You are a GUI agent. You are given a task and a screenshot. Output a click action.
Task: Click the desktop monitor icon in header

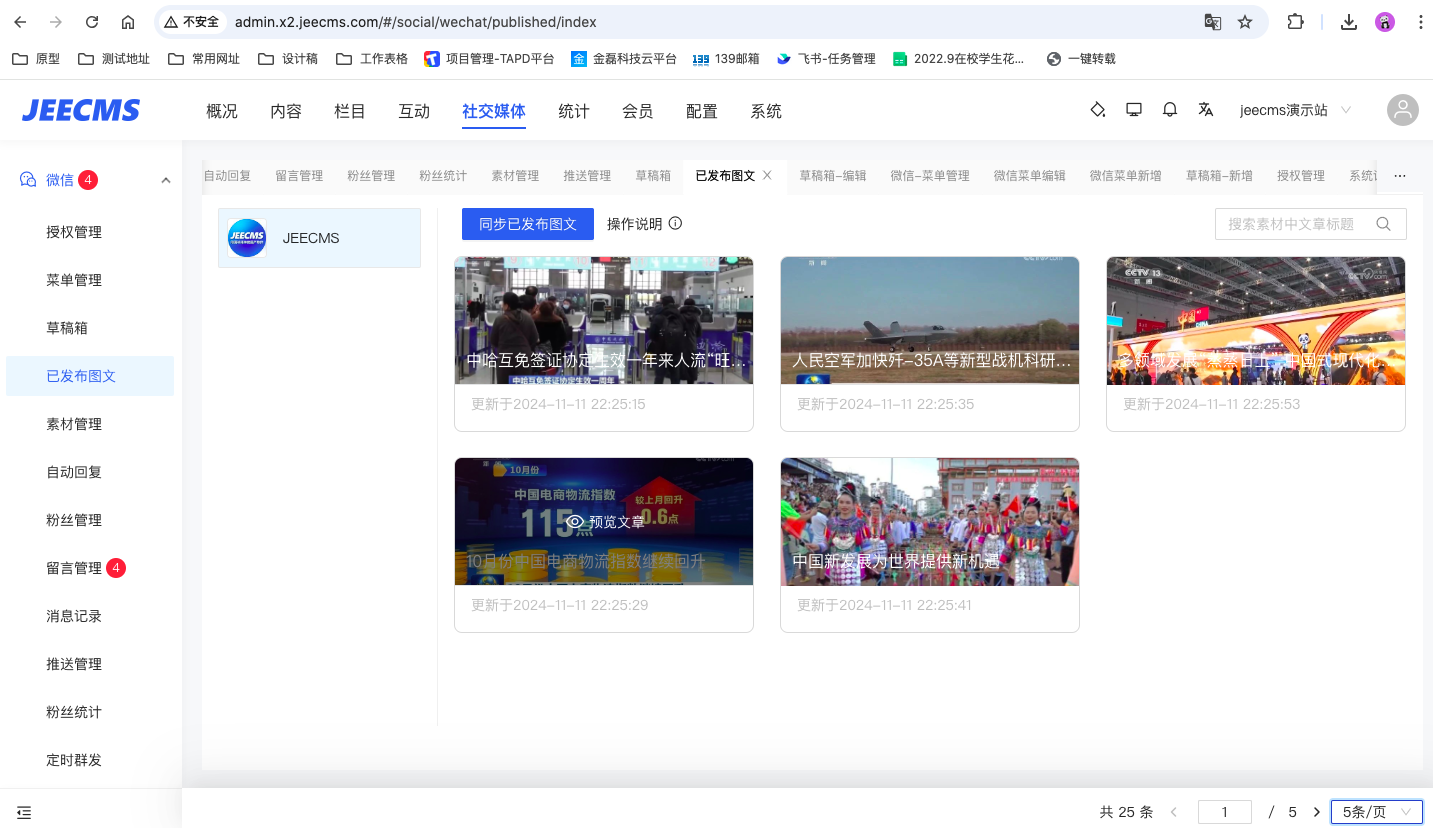[x=1133, y=110]
